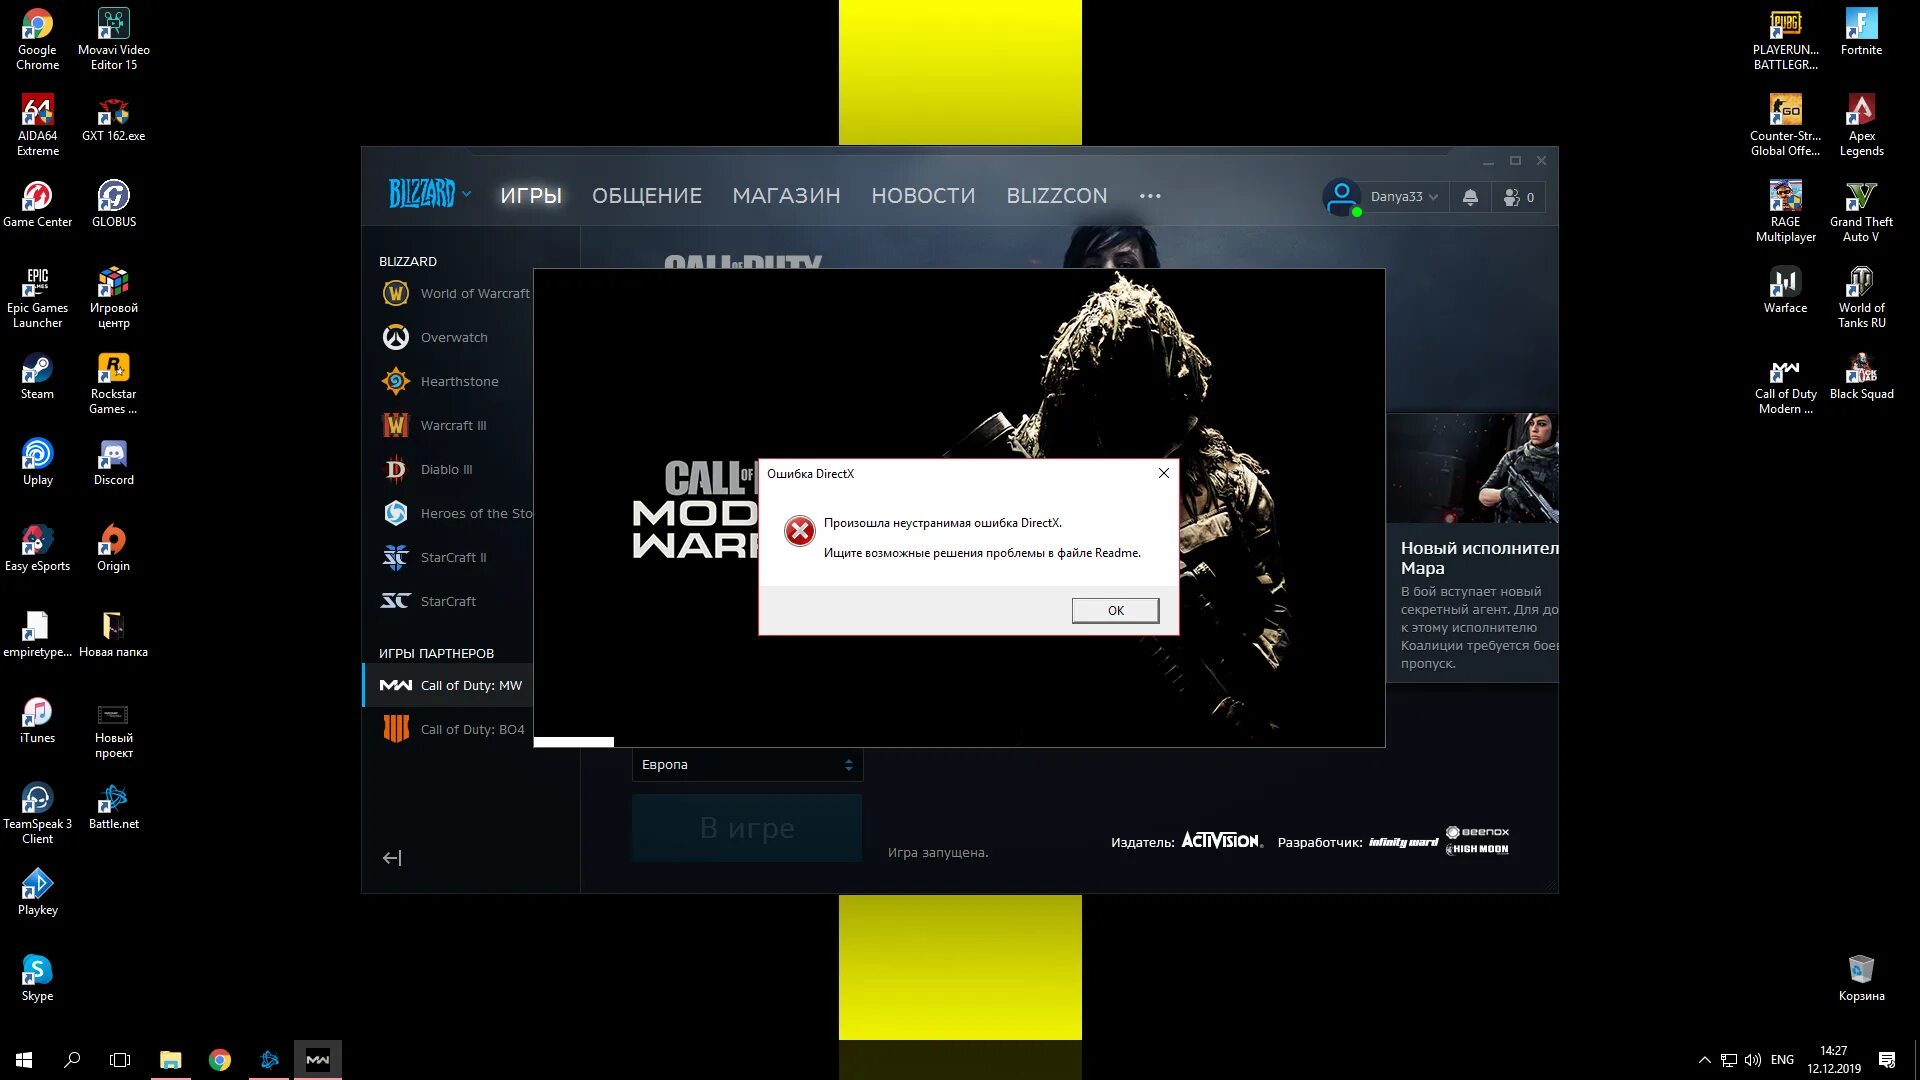
Task: Open Warface desktop shortcut
Action: [x=1785, y=291]
